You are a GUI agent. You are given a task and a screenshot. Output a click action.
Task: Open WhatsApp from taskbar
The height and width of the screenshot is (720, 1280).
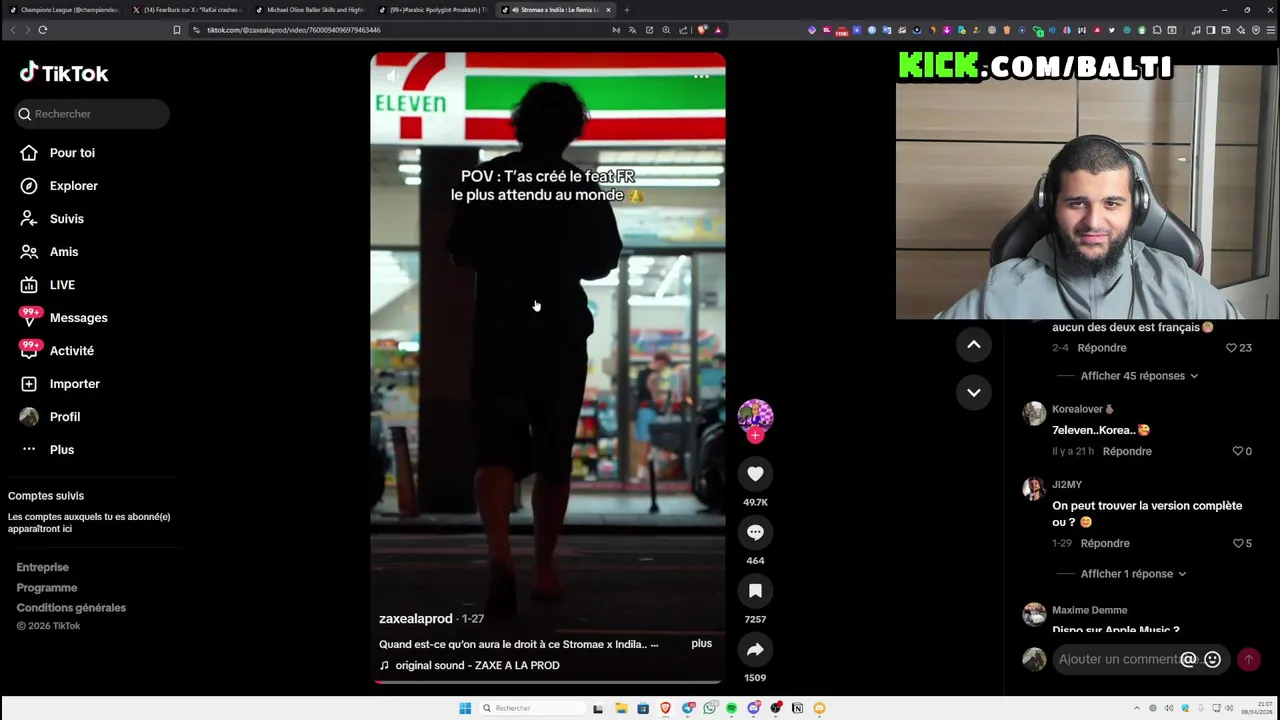[709, 708]
